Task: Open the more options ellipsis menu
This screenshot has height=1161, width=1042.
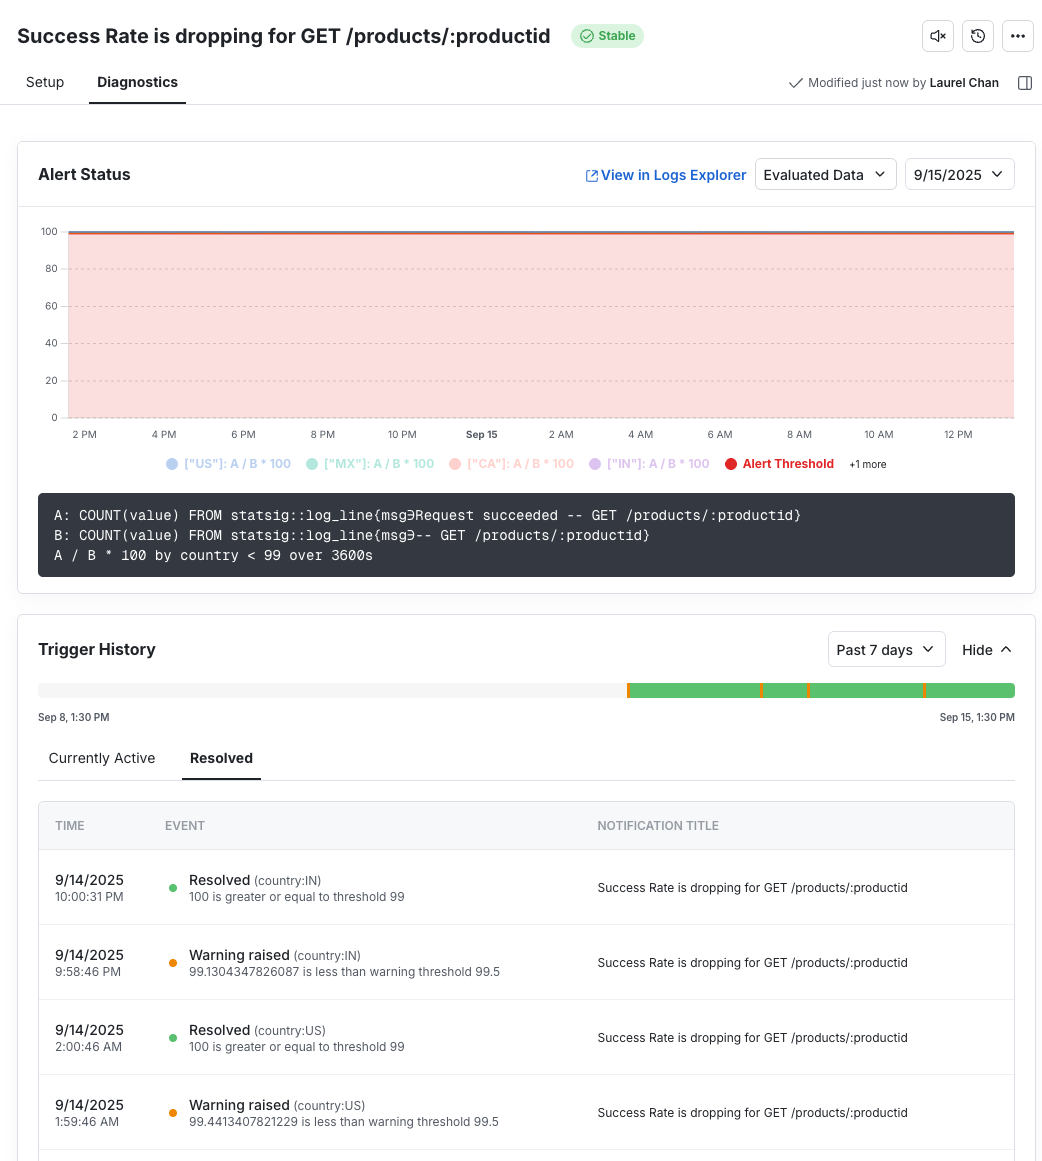Action: click(x=1017, y=35)
